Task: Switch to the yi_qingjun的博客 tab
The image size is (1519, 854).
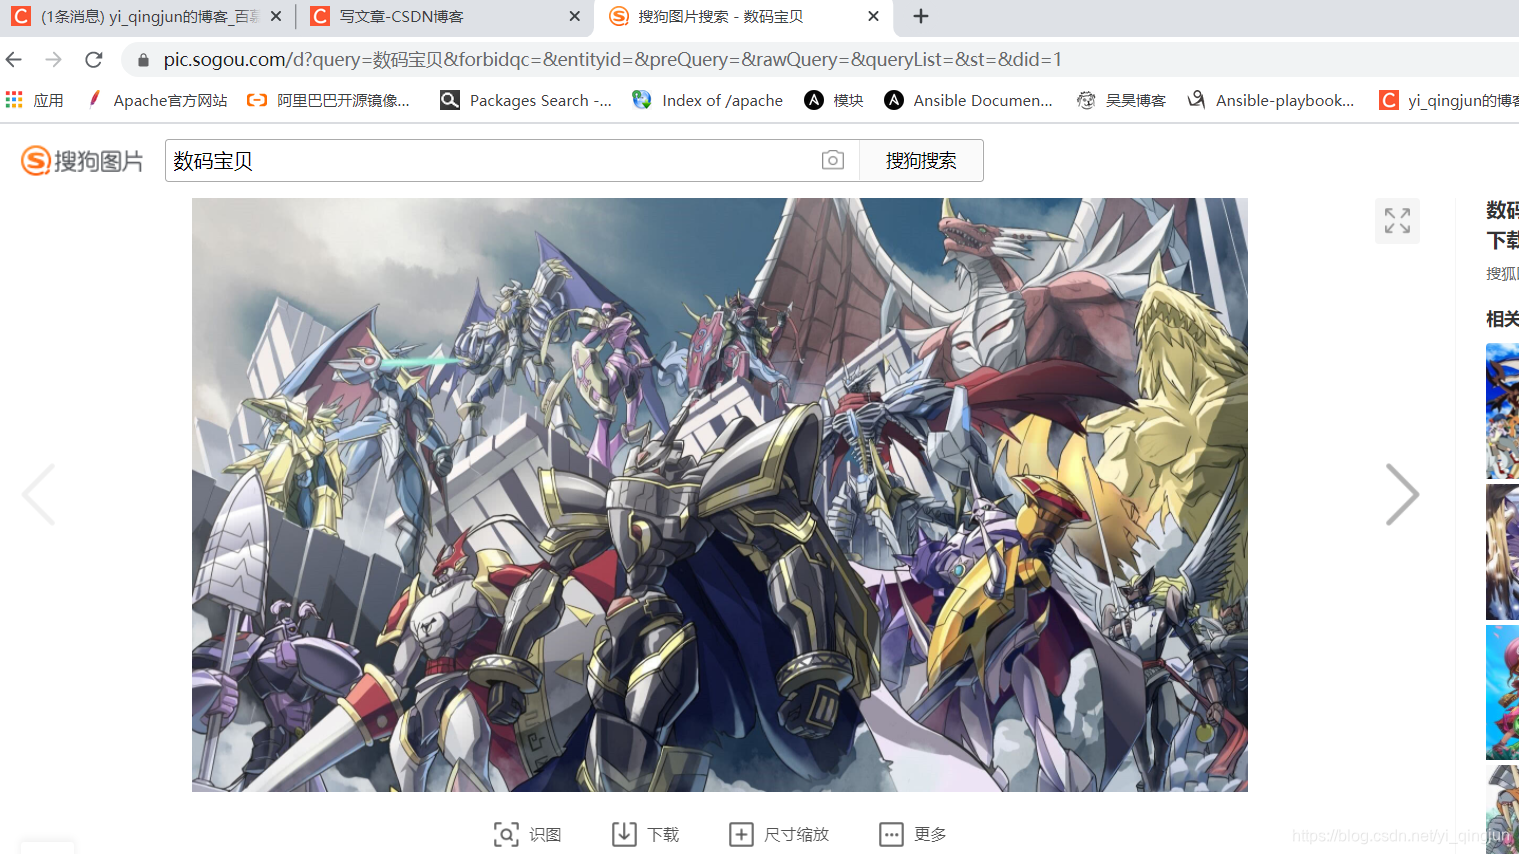Action: point(140,16)
